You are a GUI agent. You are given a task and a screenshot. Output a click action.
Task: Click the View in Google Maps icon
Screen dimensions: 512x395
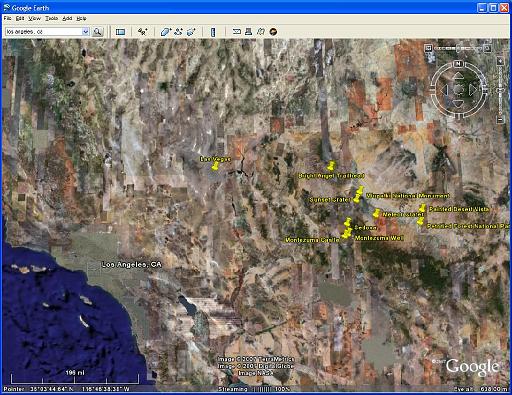pos(261,32)
